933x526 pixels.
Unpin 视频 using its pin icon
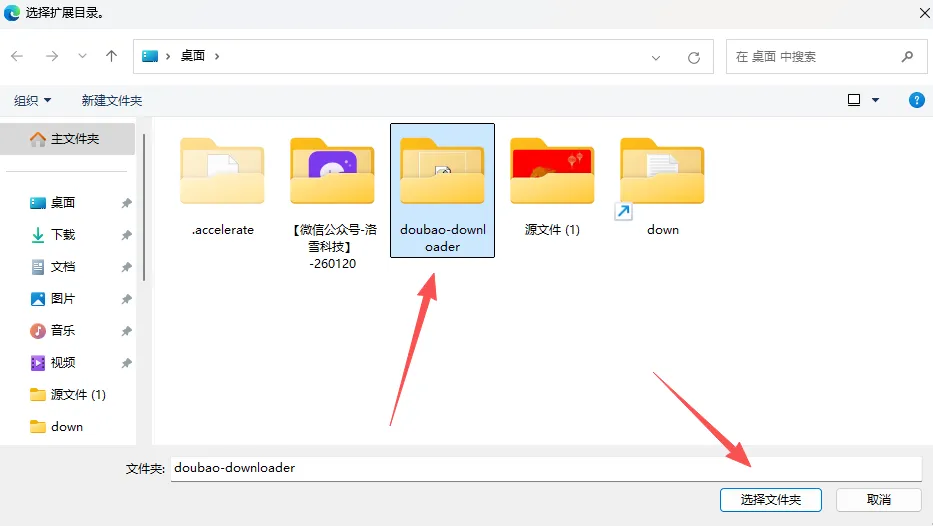click(x=126, y=364)
